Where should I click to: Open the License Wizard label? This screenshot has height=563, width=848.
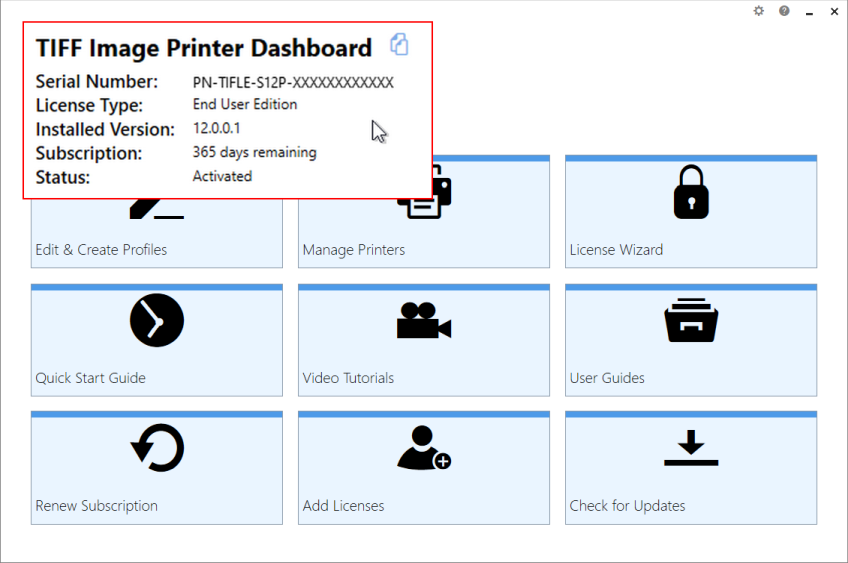click(x=616, y=250)
